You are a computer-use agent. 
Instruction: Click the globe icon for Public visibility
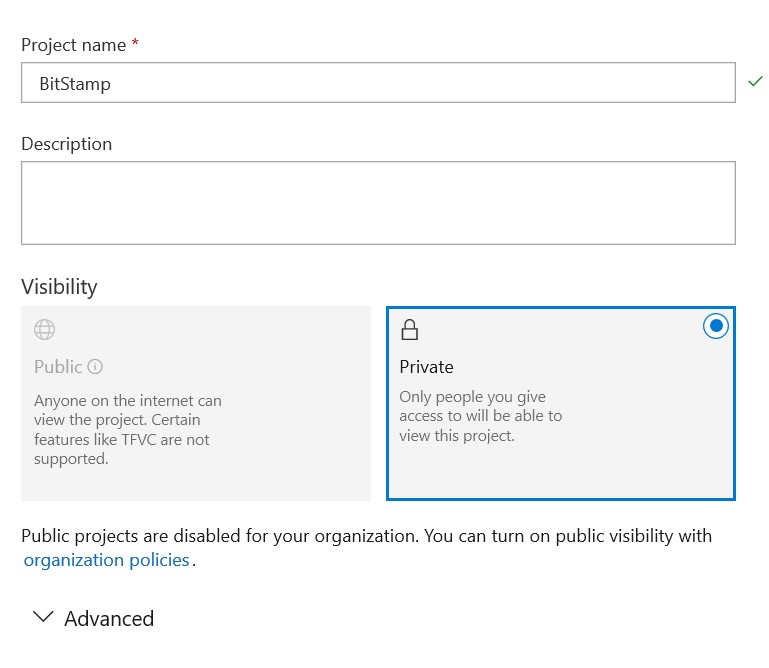pos(45,329)
